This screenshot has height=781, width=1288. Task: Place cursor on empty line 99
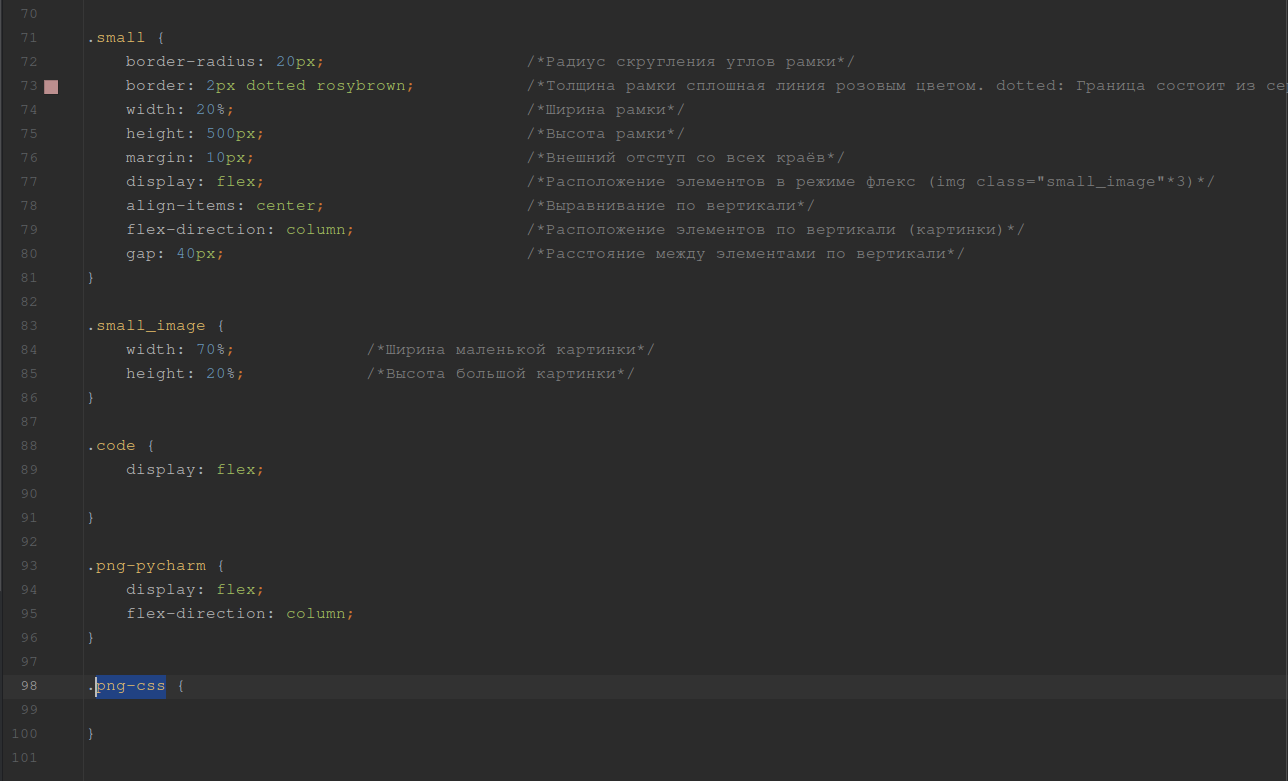pyautogui.click(x=300, y=710)
